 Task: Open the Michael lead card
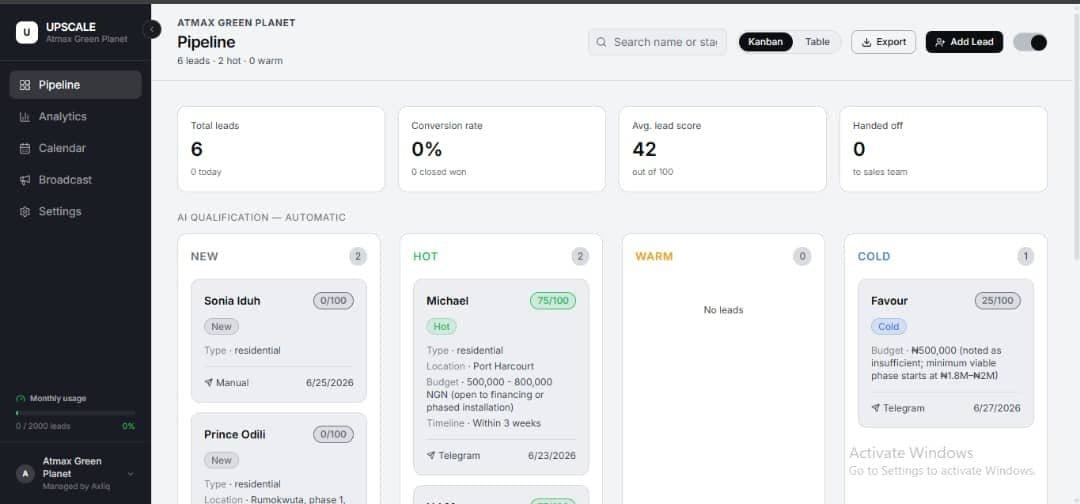point(501,377)
